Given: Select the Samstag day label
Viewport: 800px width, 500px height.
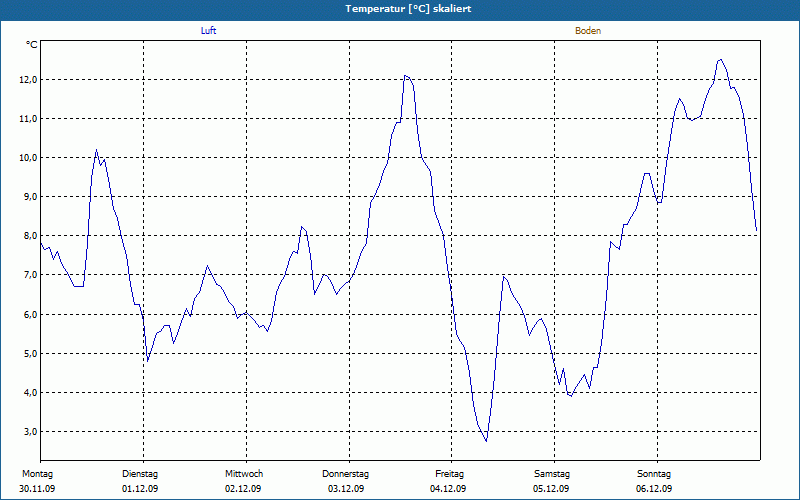Looking at the screenshot, I should (552, 474).
